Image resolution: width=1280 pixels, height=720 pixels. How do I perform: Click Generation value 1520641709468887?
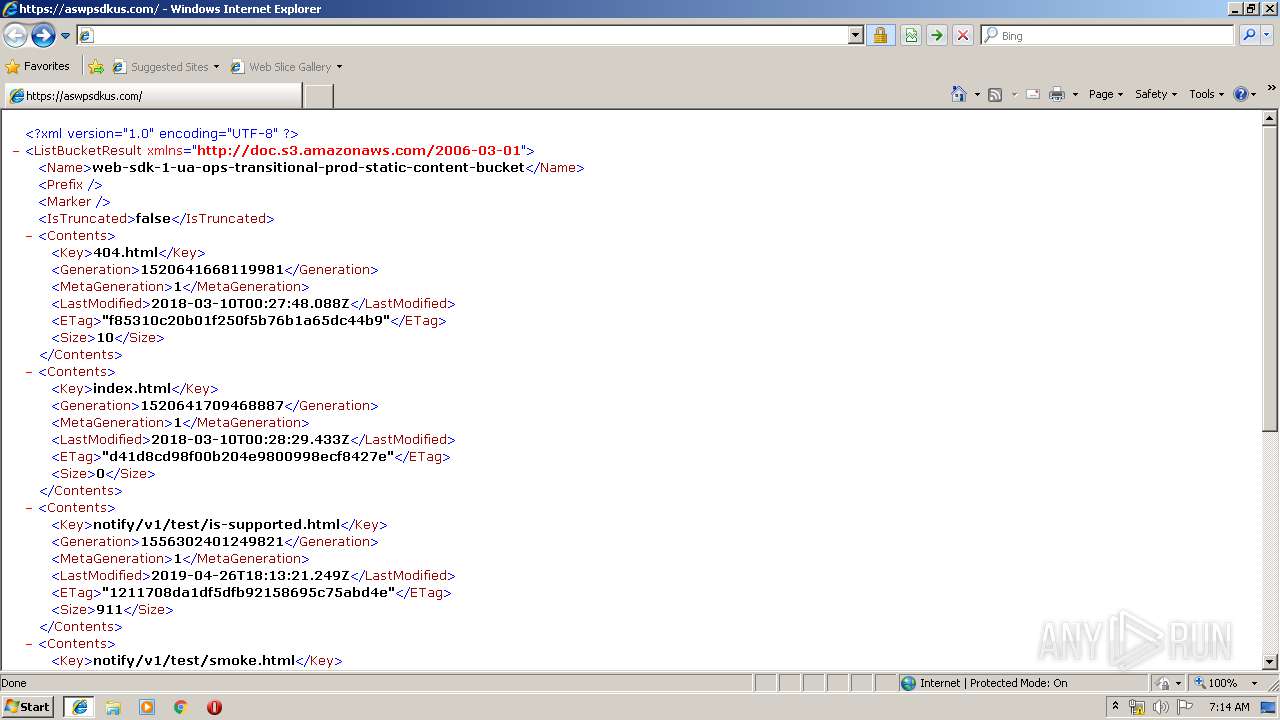point(212,406)
